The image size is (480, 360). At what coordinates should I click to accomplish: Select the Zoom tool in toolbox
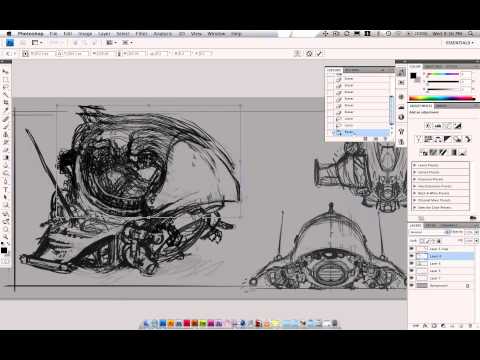coord(5,236)
